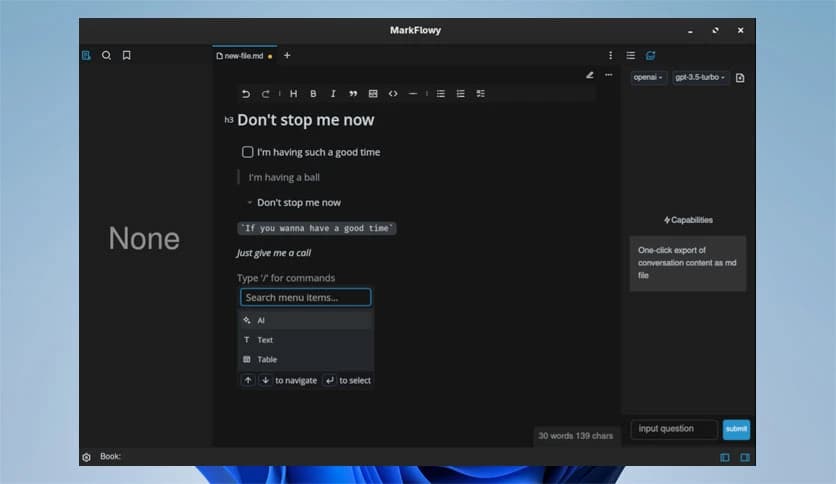Insert a bullet list
Image resolution: width=836 pixels, height=484 pixels.
coord(440,94)
